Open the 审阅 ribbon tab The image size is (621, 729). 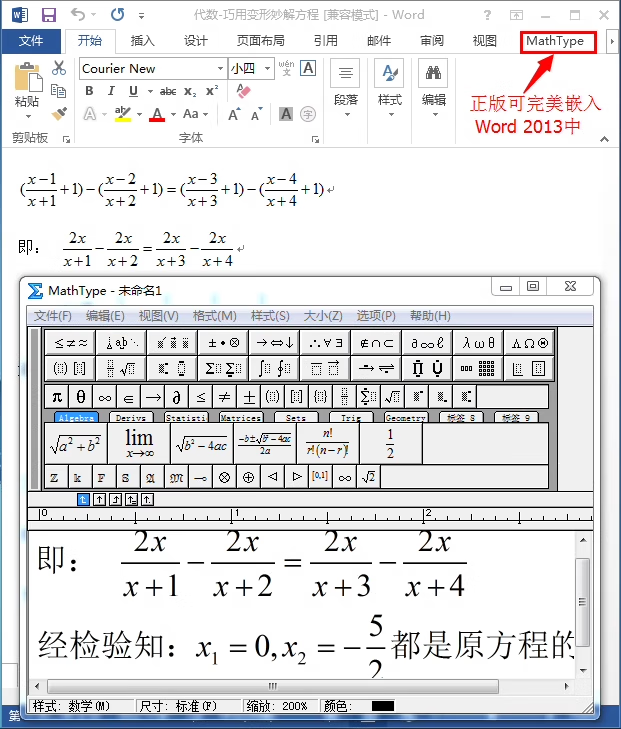tap(432, 41)
